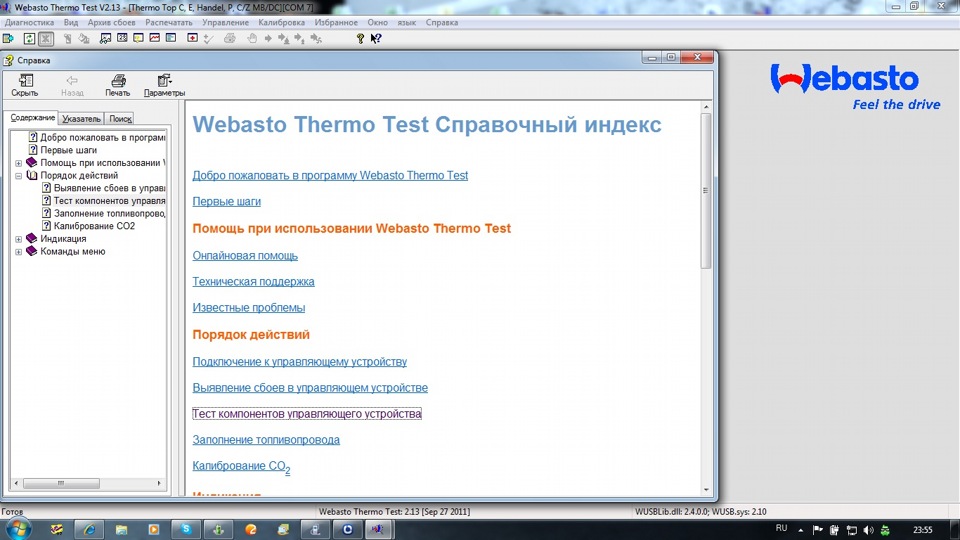Expand 'Помощь при использовании' tree node
The image size is (960, 540).
pyautogui.click(x=18, y=163)
